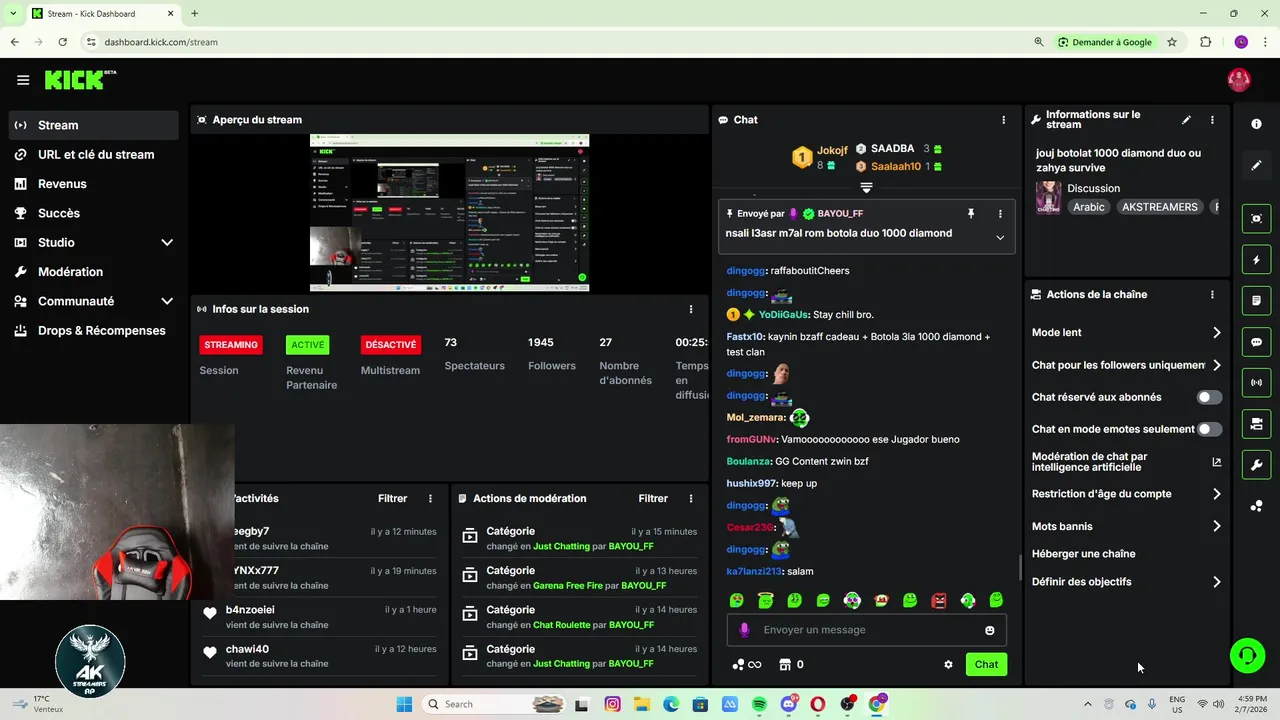Open emoji picker in message box
The image size is (1280, 720).
(990, 630)
